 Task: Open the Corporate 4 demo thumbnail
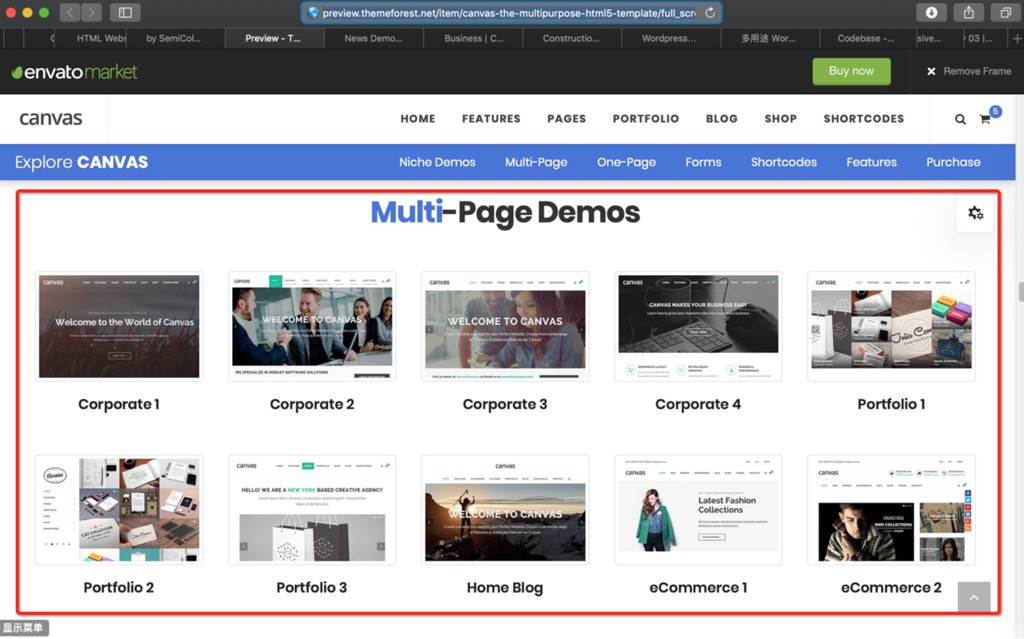coord(698,327)
